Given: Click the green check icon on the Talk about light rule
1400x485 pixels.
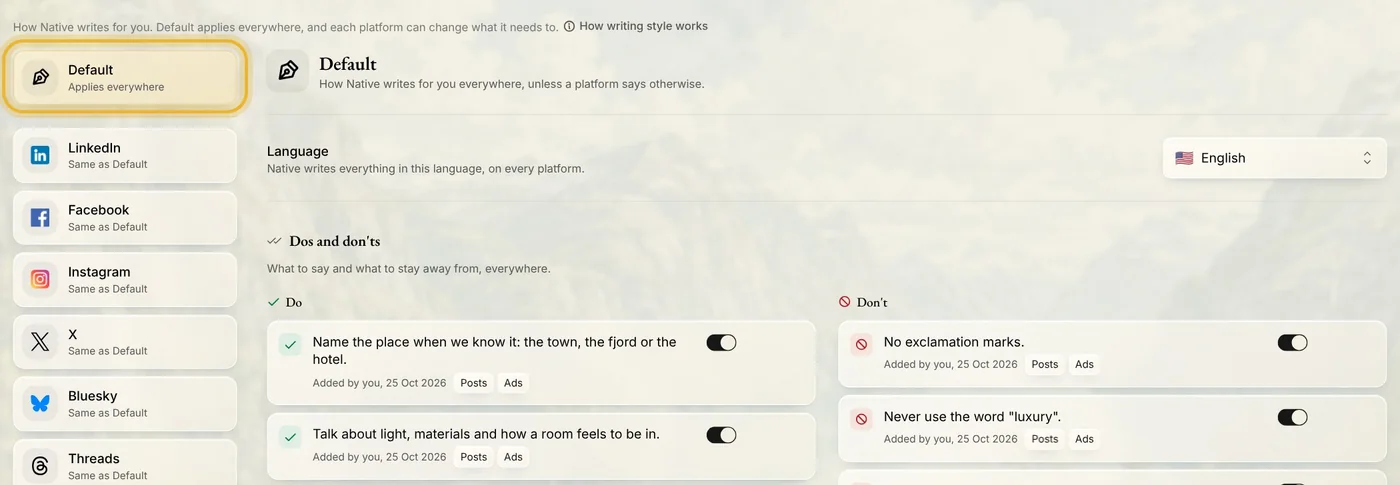Looking at the screenshot, I should [290, 437].
